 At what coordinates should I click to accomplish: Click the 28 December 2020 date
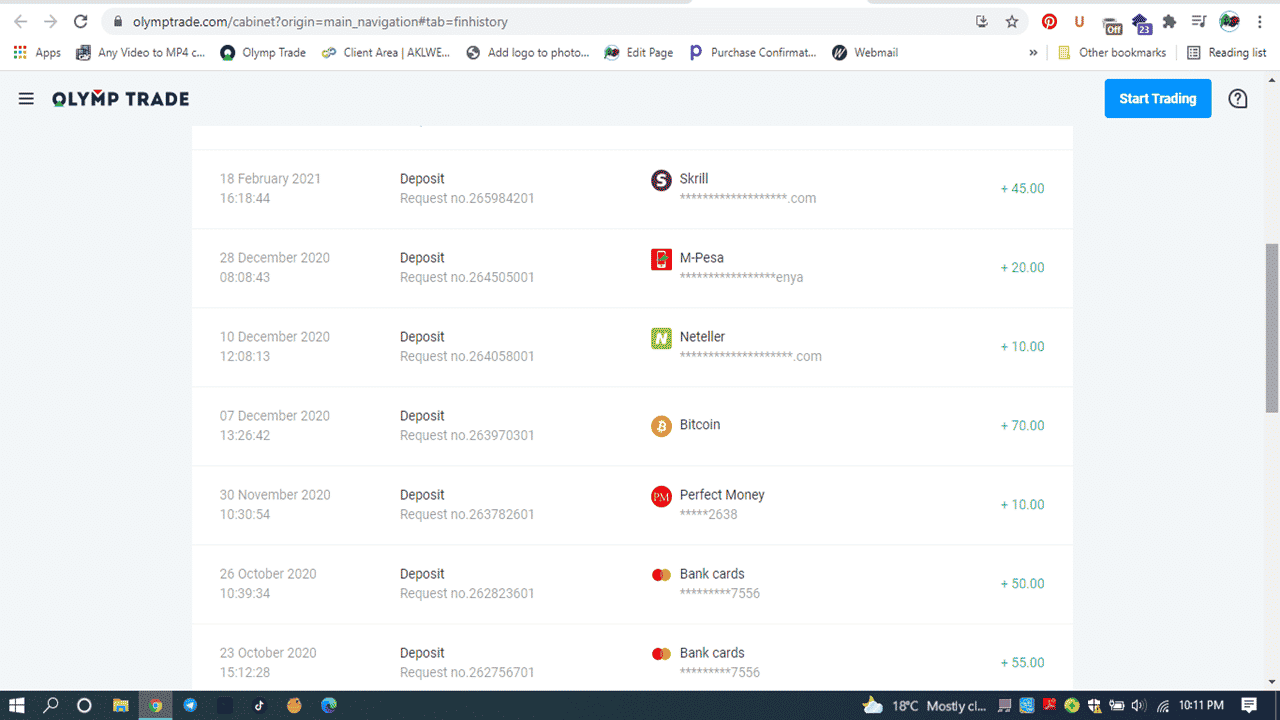tap(275, 258)
